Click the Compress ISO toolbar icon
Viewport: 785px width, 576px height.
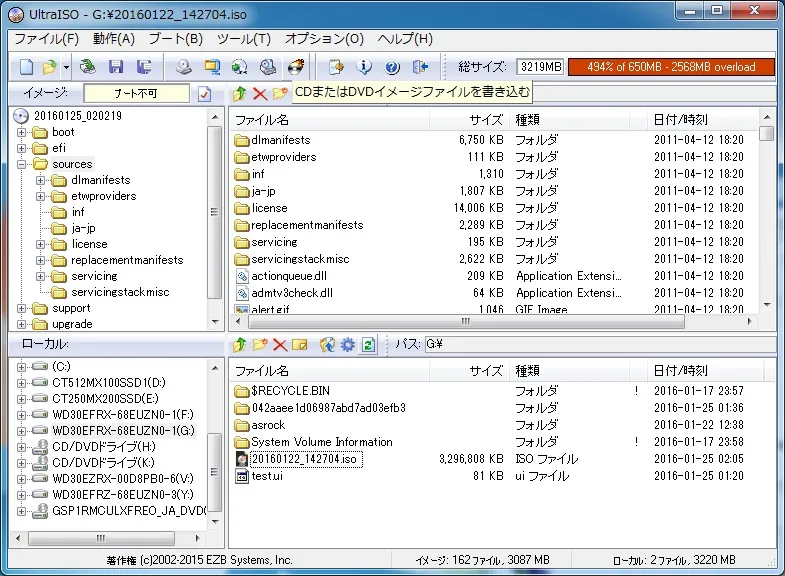pyautogui.click(x=212, y=67)
